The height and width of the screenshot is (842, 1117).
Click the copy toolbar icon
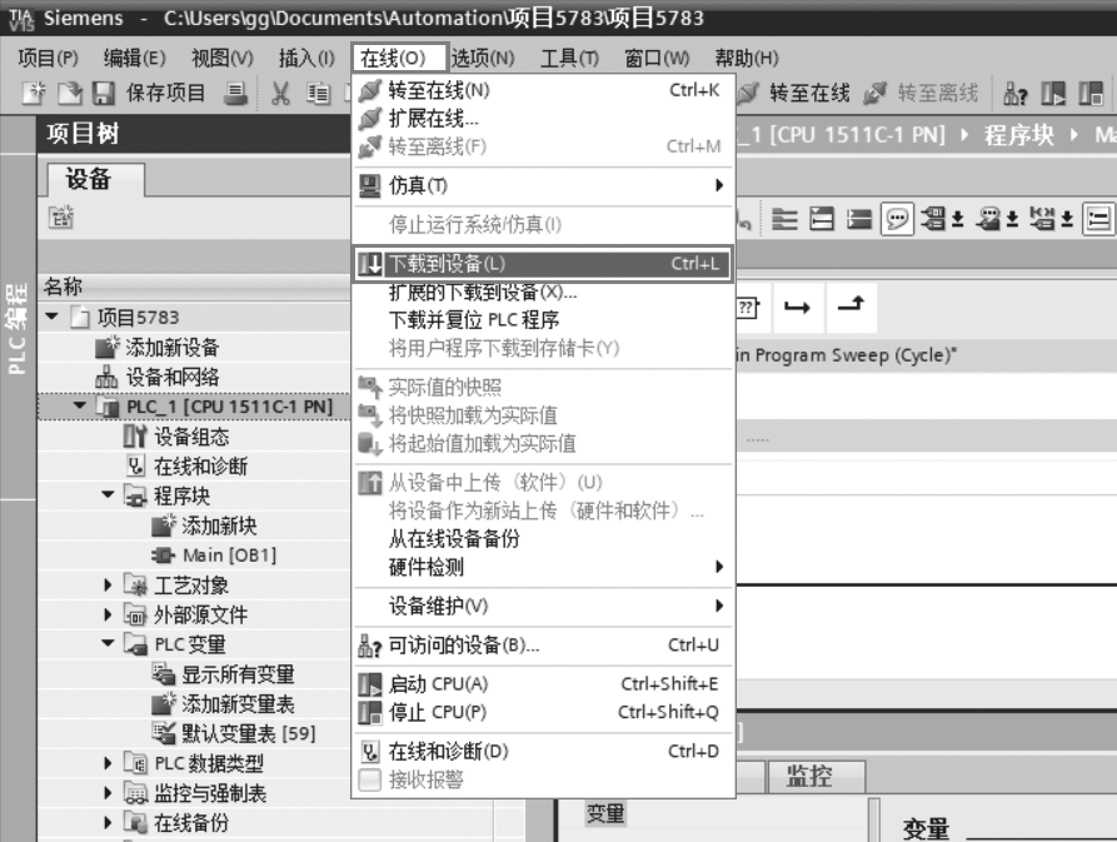pyautogui.click(x=318, y=93)
